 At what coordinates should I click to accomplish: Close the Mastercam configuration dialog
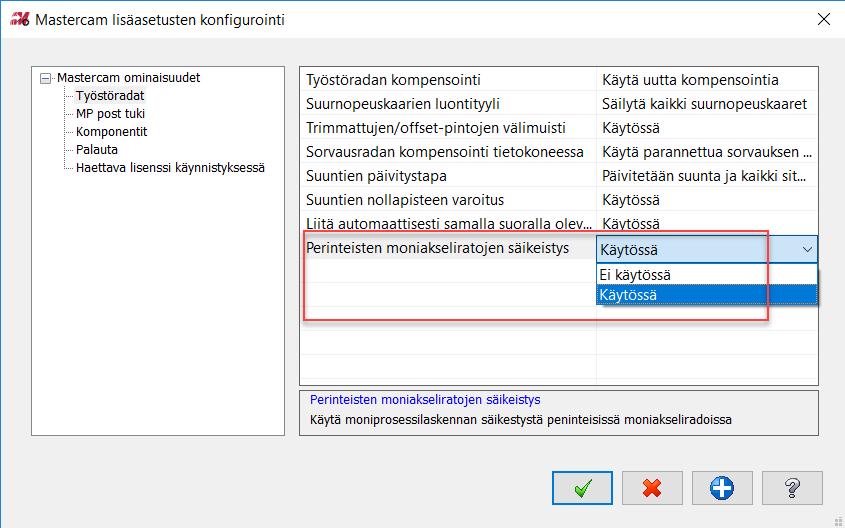tap(823, 19)
